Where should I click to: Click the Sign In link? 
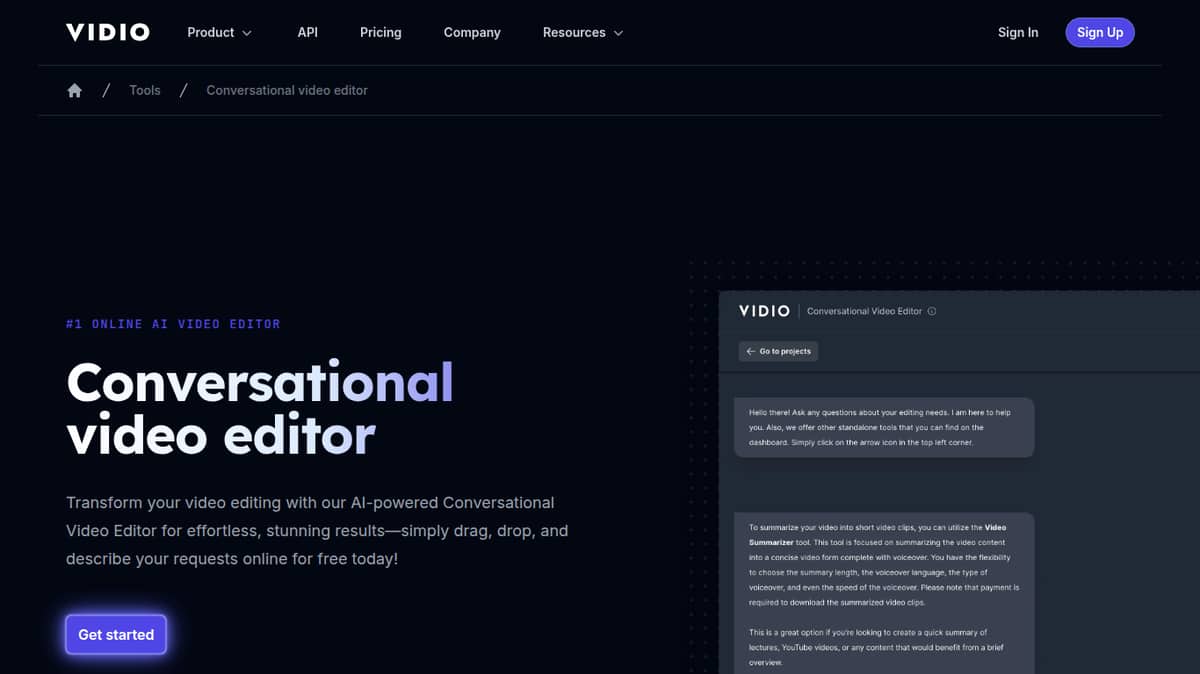1018,32
